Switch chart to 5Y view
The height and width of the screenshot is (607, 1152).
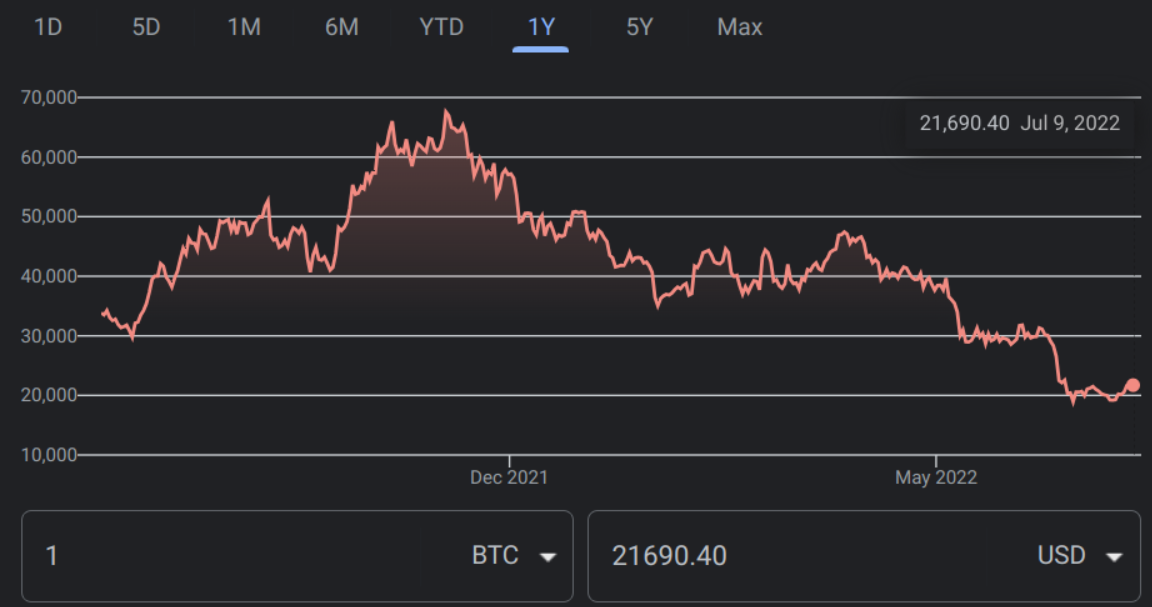(639, 27)
